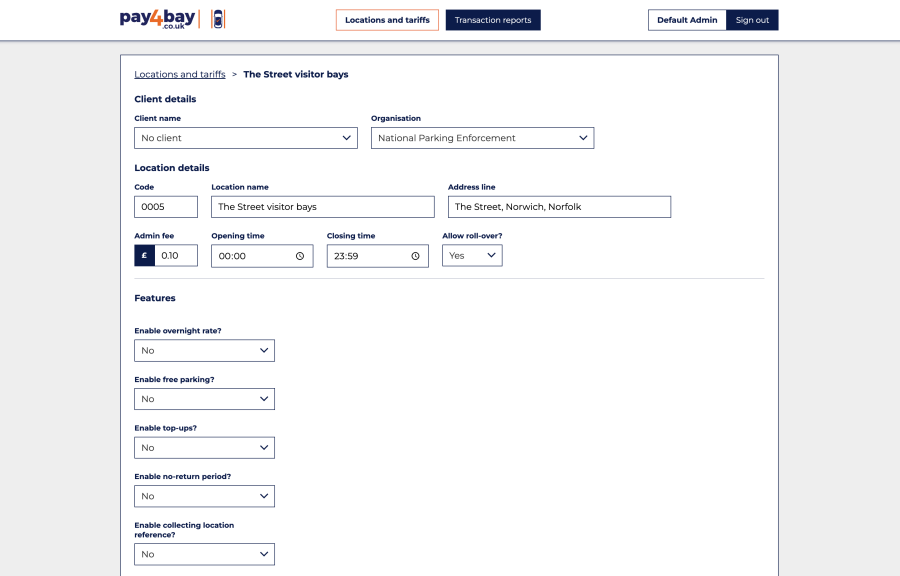The height and width of the screenshot is (576, 900).
Task: Click the 'Location details' heading
Action: point(172,168)
